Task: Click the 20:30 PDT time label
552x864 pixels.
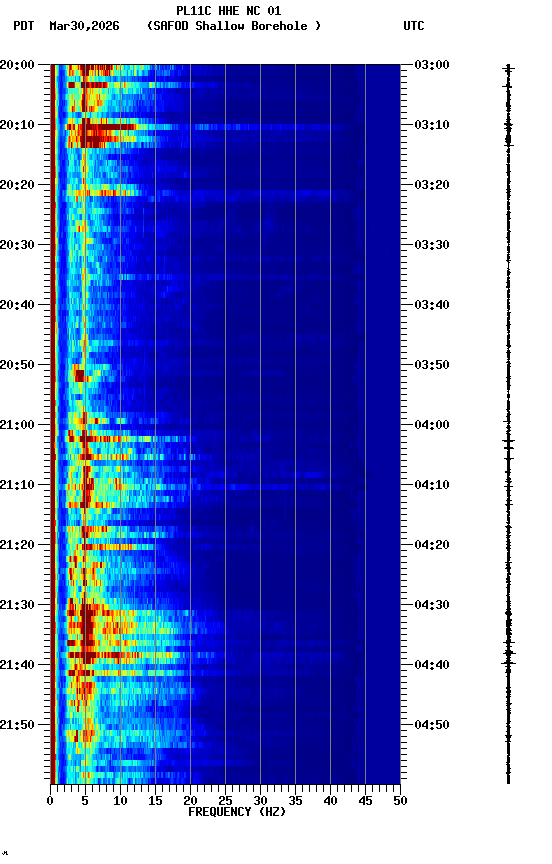Action: pos(17,245)
